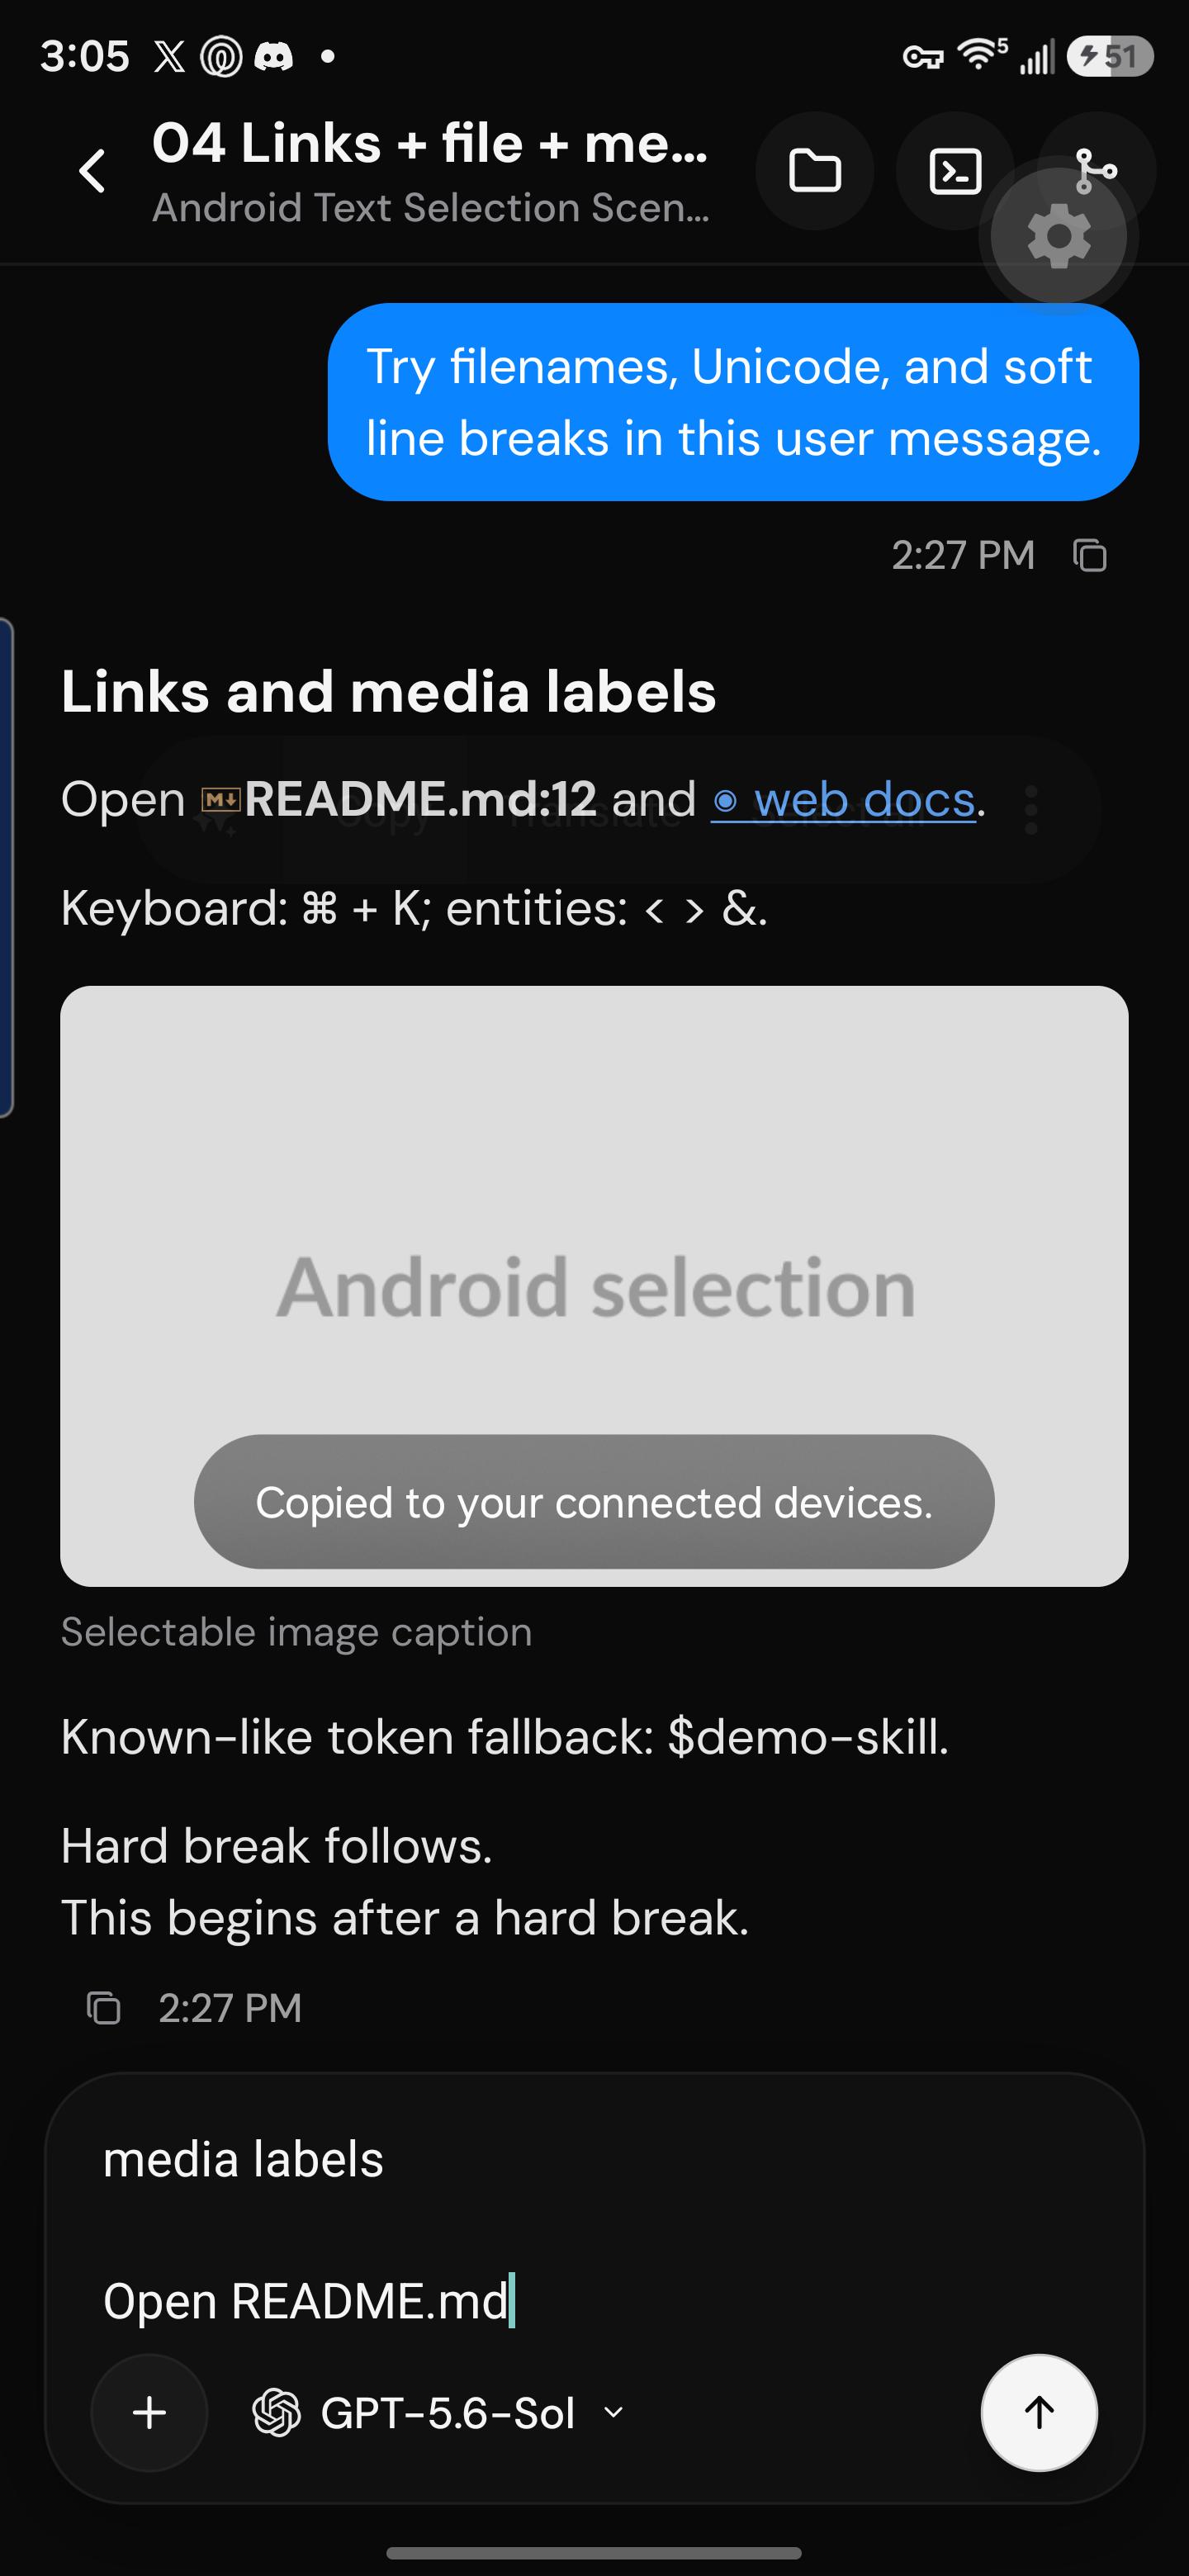Viewport: 1189px width, 2576px height.
Task: Tap the plus attachment button
Action: [x=150, y=2413]
